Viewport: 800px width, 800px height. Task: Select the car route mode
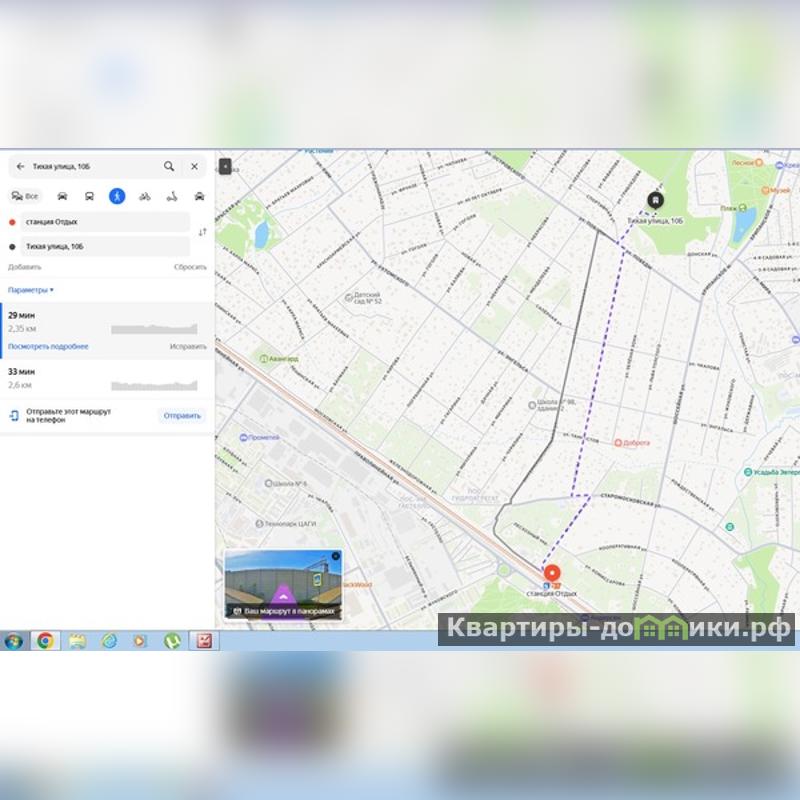pos(62,196)
